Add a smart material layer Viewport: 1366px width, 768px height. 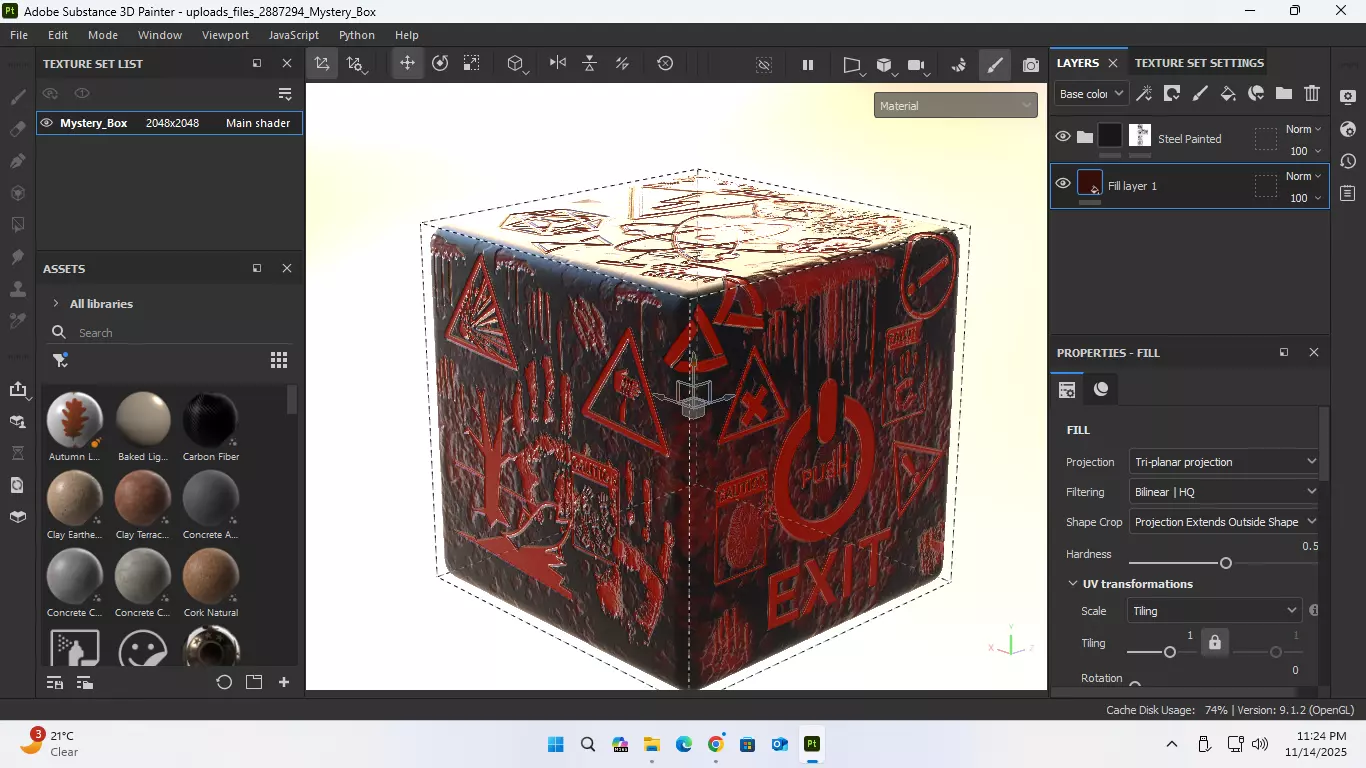coord(1256,93)
